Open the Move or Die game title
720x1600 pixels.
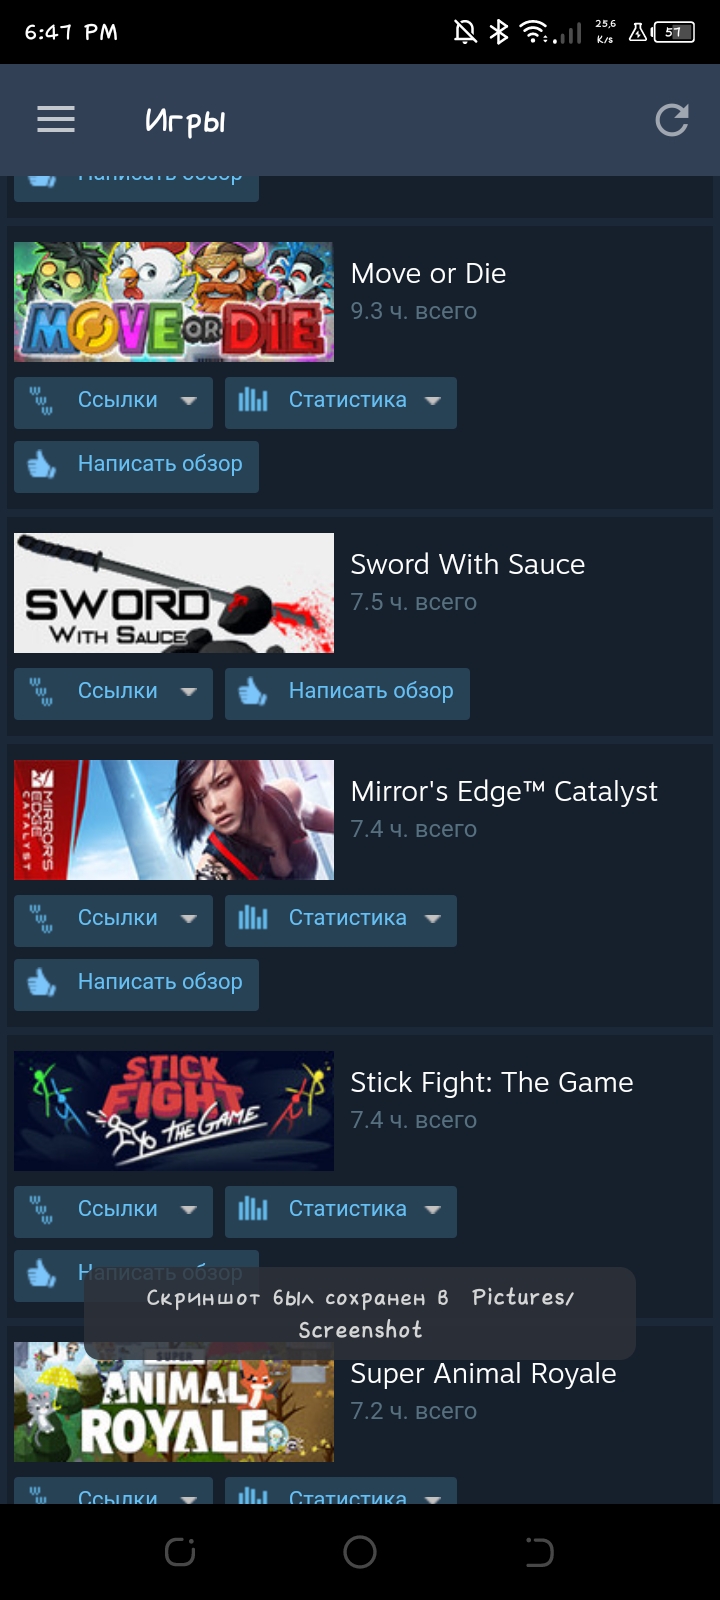pos(428,274)
